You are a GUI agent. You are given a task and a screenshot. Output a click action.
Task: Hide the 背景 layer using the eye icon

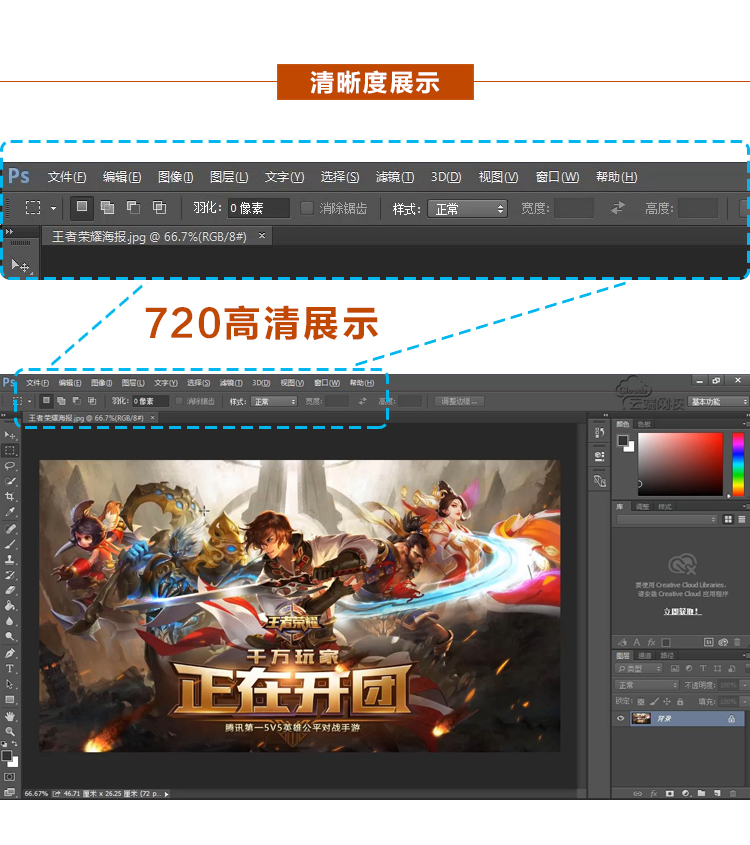point(620,719)
